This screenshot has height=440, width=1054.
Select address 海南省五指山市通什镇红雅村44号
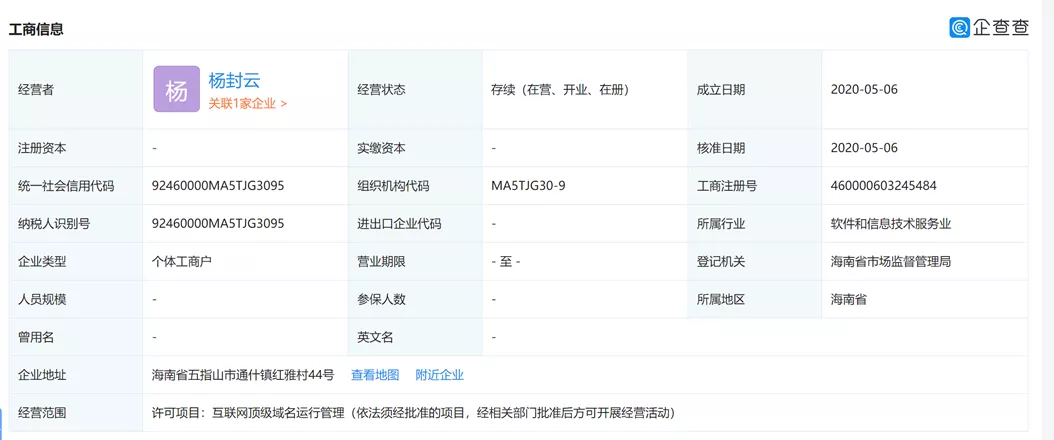pos(243,375)
